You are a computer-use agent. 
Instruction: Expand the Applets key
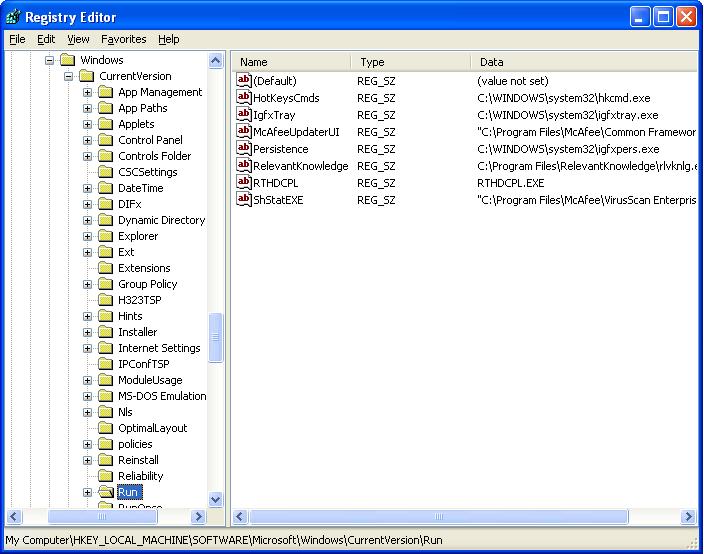88,124
